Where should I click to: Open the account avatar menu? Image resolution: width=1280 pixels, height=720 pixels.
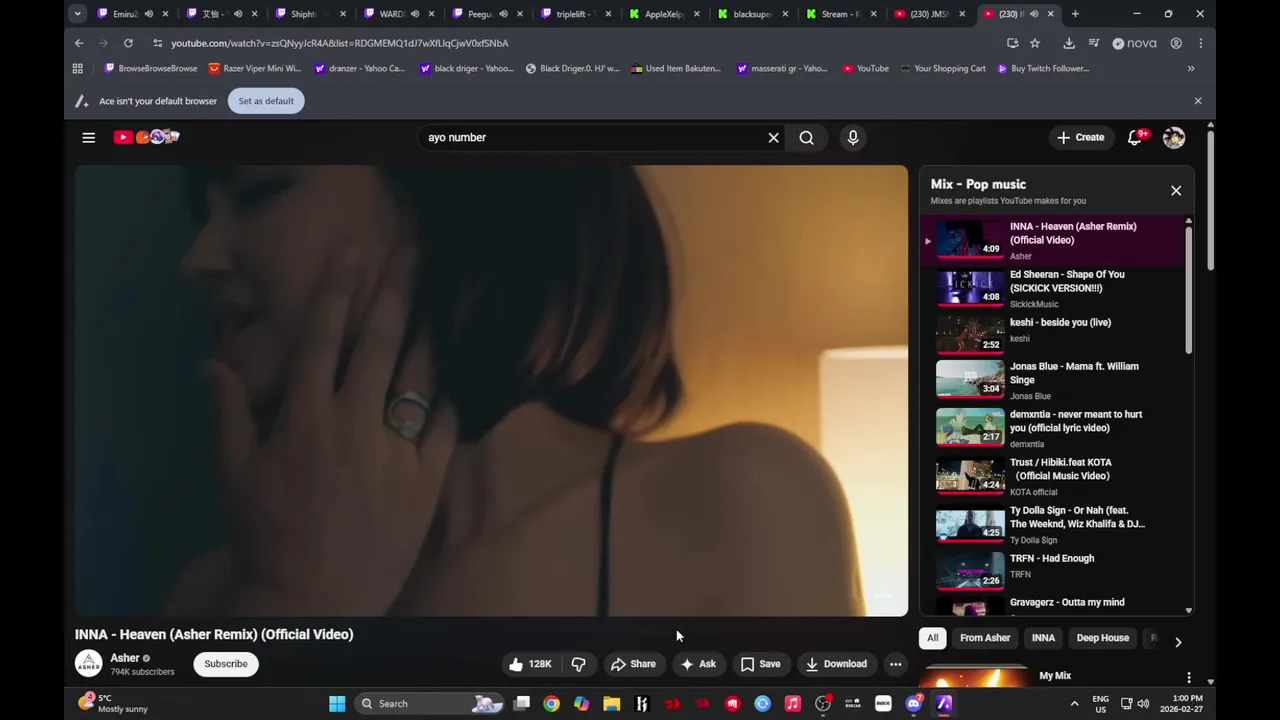1174,137
